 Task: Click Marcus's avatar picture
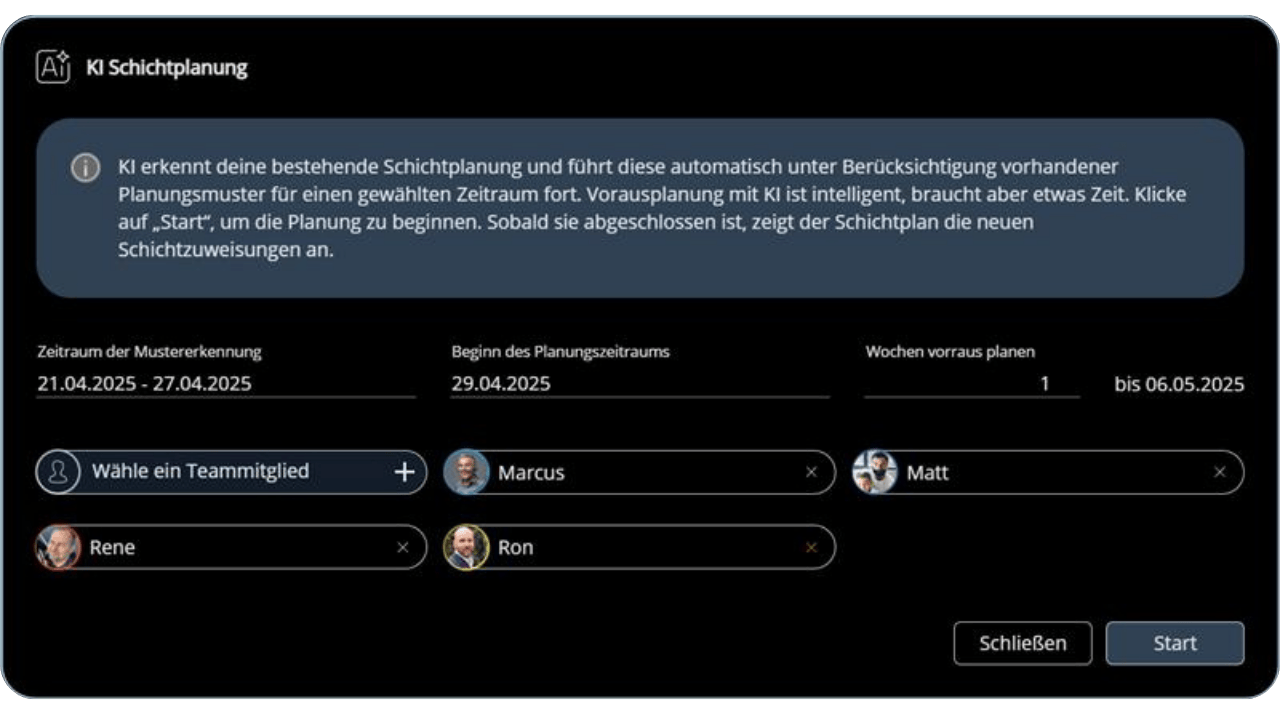click(x=466, y=472)
